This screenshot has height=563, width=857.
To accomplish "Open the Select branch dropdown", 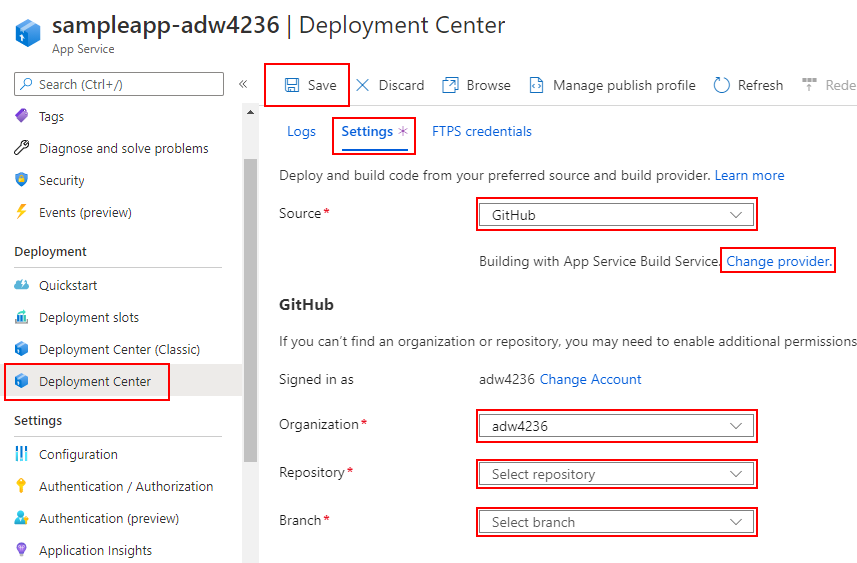I will [x=617, y=522].
